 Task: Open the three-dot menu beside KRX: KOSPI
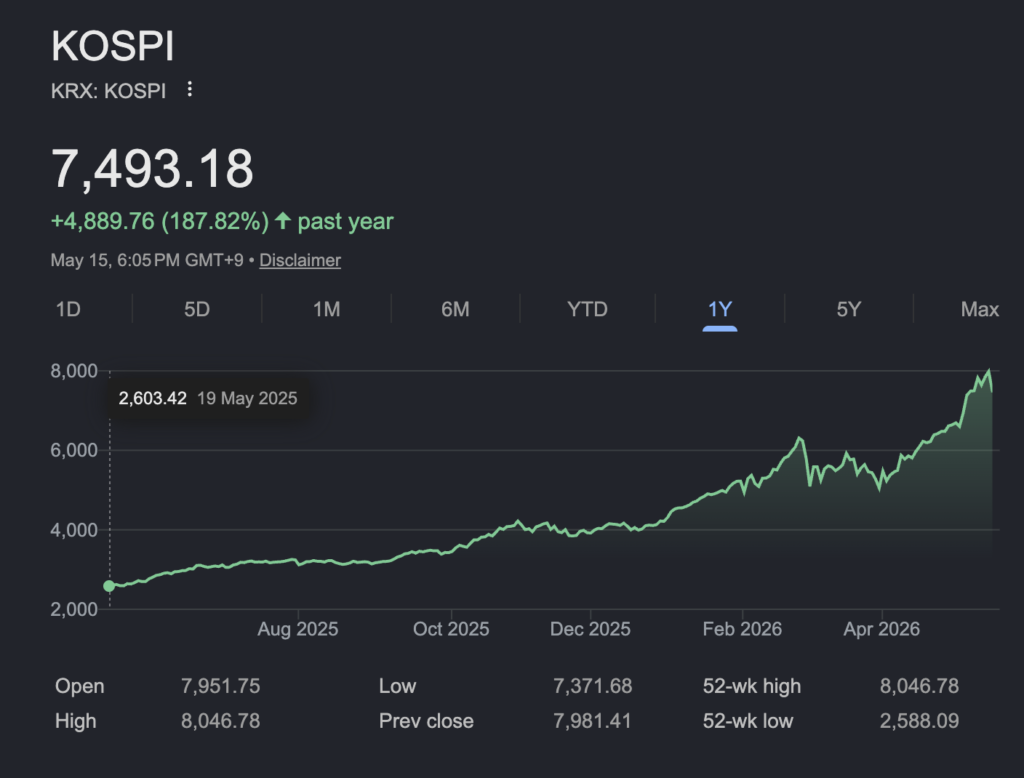coord(189,89)
